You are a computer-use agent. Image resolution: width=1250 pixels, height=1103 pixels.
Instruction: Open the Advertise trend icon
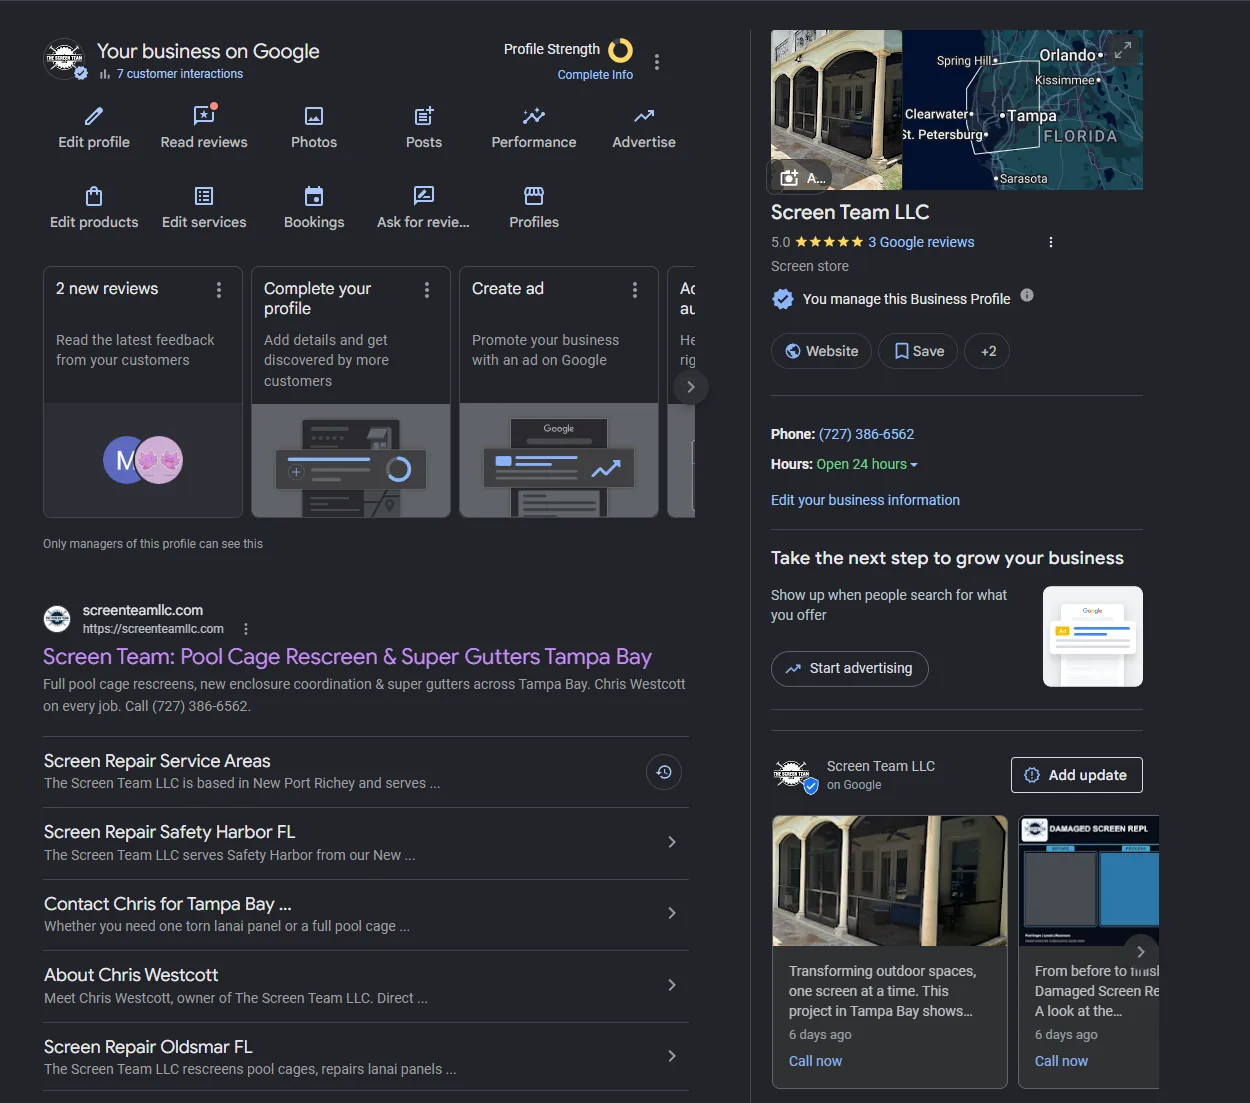(x=644, y=116)
